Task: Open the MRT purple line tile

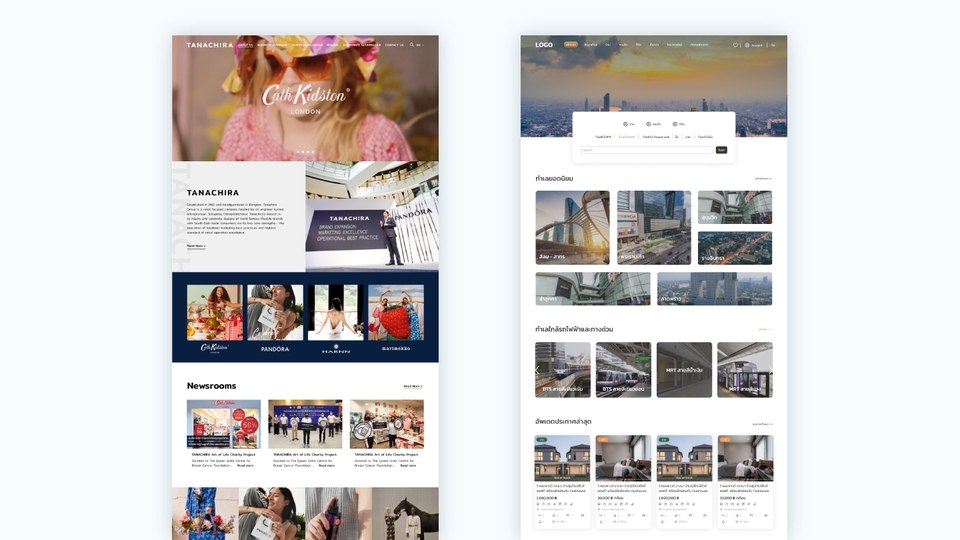Action: 744,370
